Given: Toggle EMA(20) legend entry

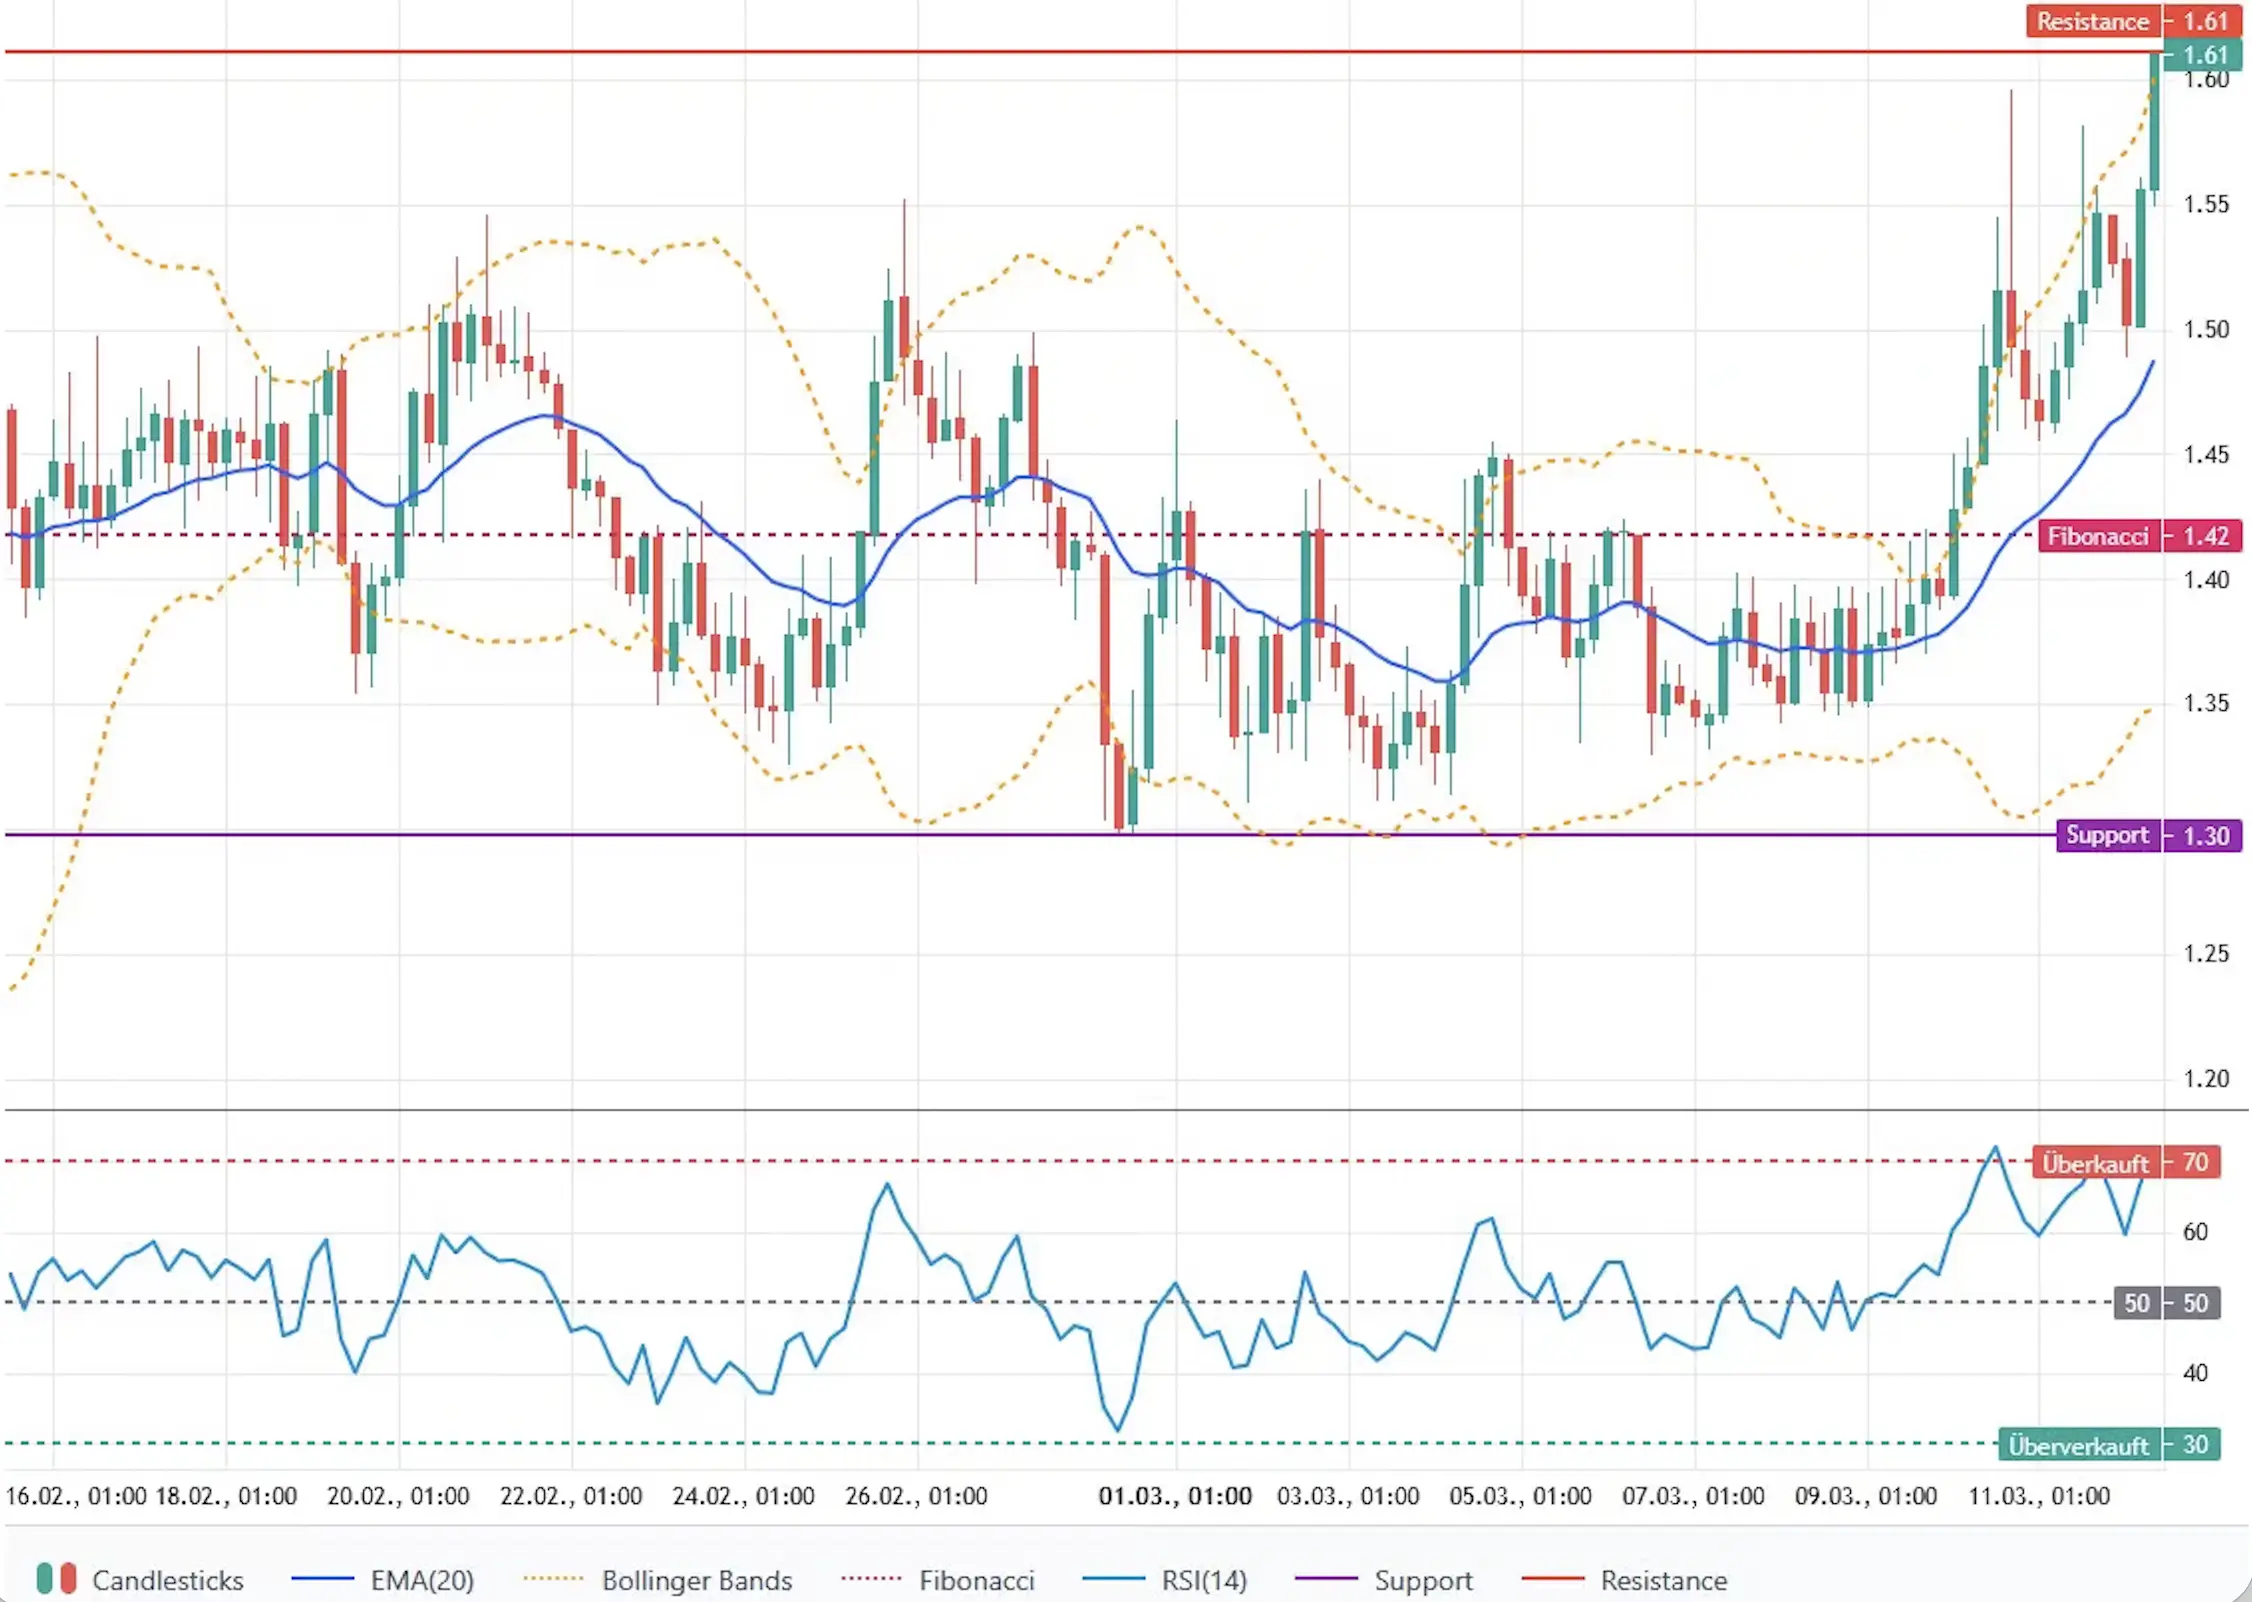Looking at the screenshot, I should 421,1580.
